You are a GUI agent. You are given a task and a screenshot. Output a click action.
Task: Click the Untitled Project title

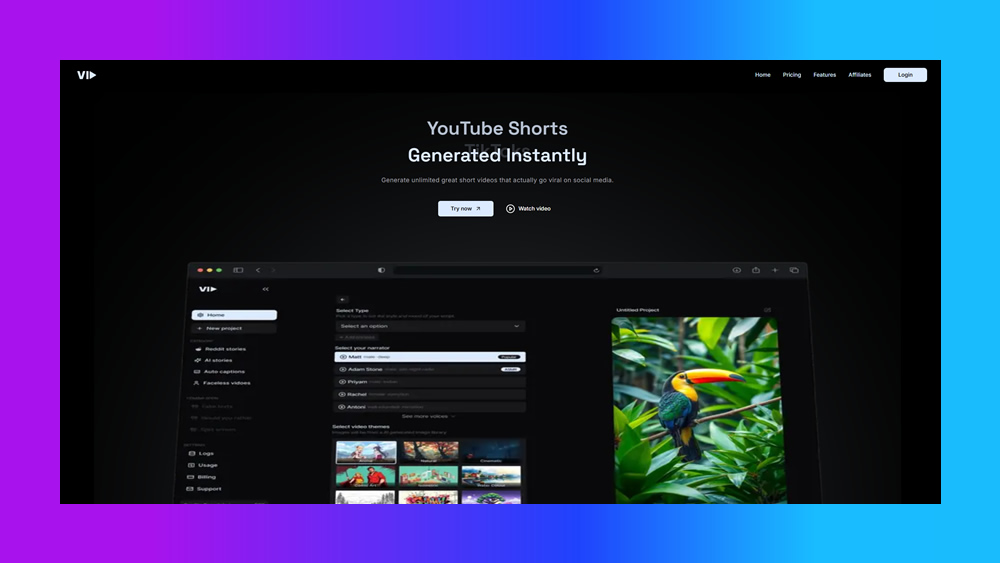click(x=637, y=310)
